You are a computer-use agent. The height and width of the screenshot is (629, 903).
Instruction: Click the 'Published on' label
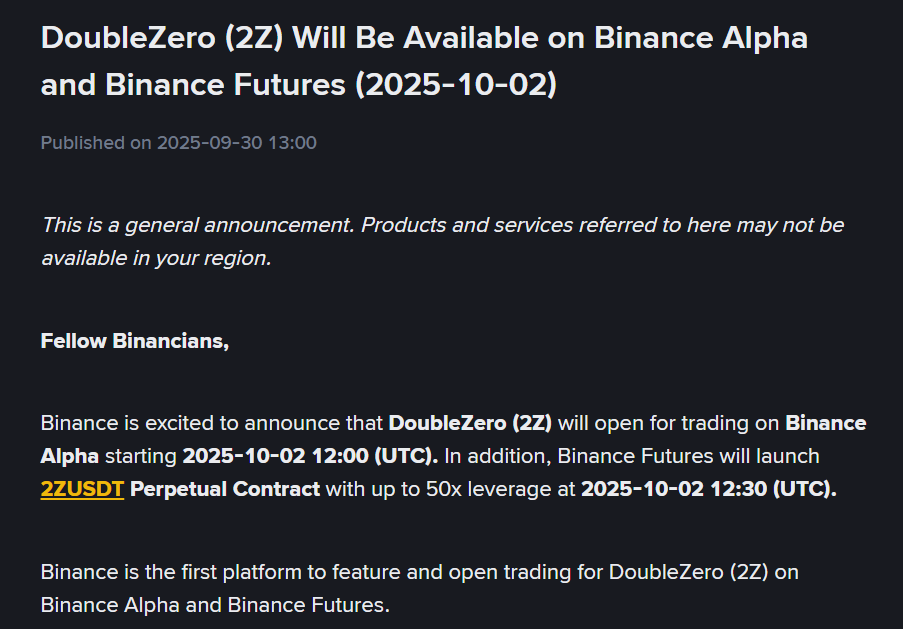pyautogui.click(x=96, y=143)
